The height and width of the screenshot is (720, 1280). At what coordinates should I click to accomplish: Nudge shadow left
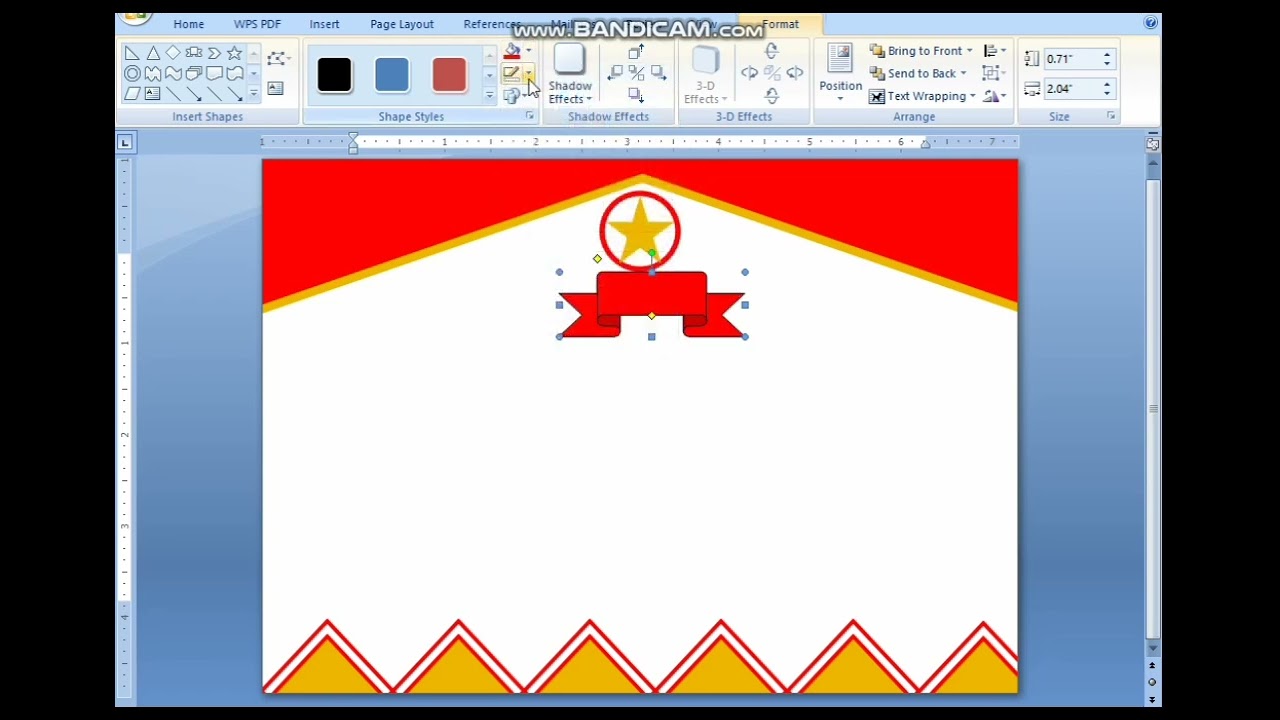615,73
